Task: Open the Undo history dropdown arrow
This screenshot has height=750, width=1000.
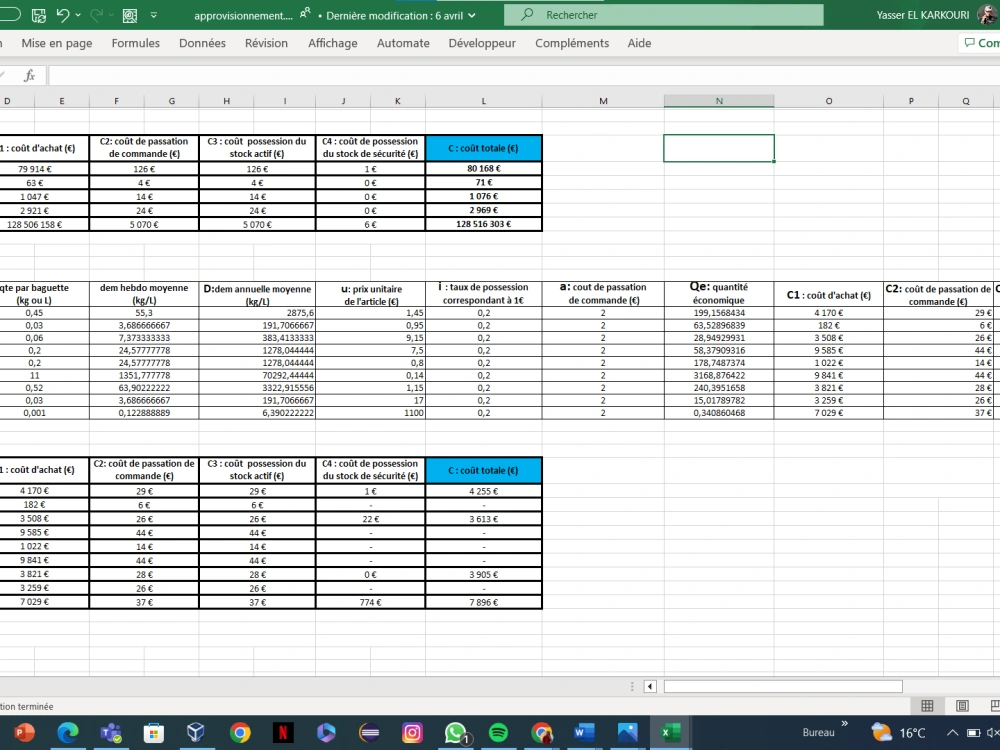Action: pos(78,15)
